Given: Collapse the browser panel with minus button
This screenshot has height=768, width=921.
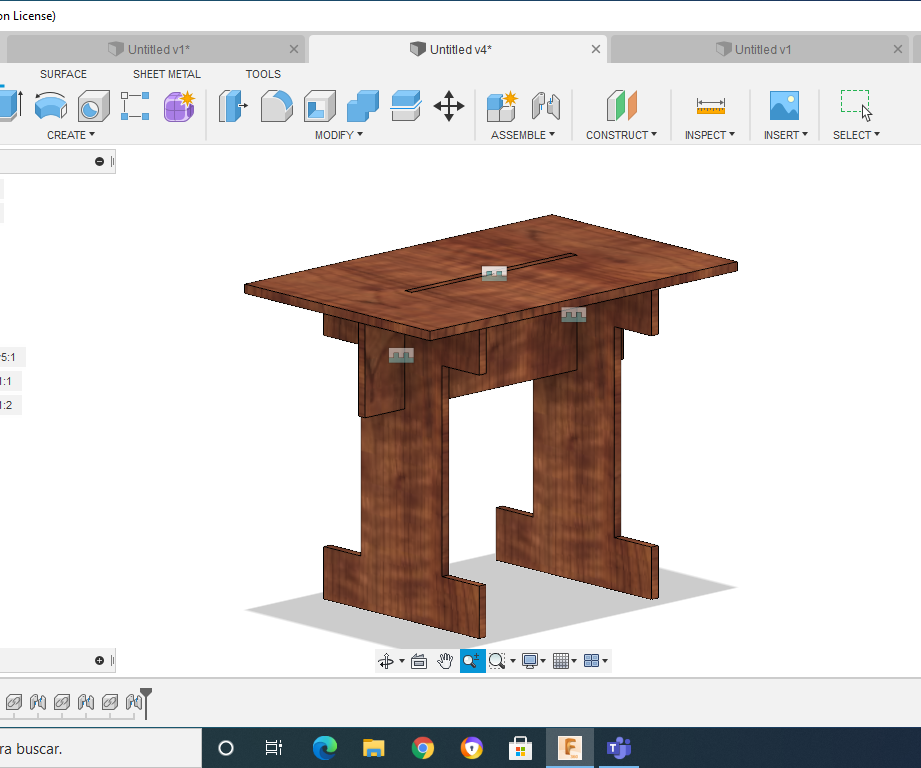Looking at the screenshot, I should pyautogui.click(x=99, y=161).
